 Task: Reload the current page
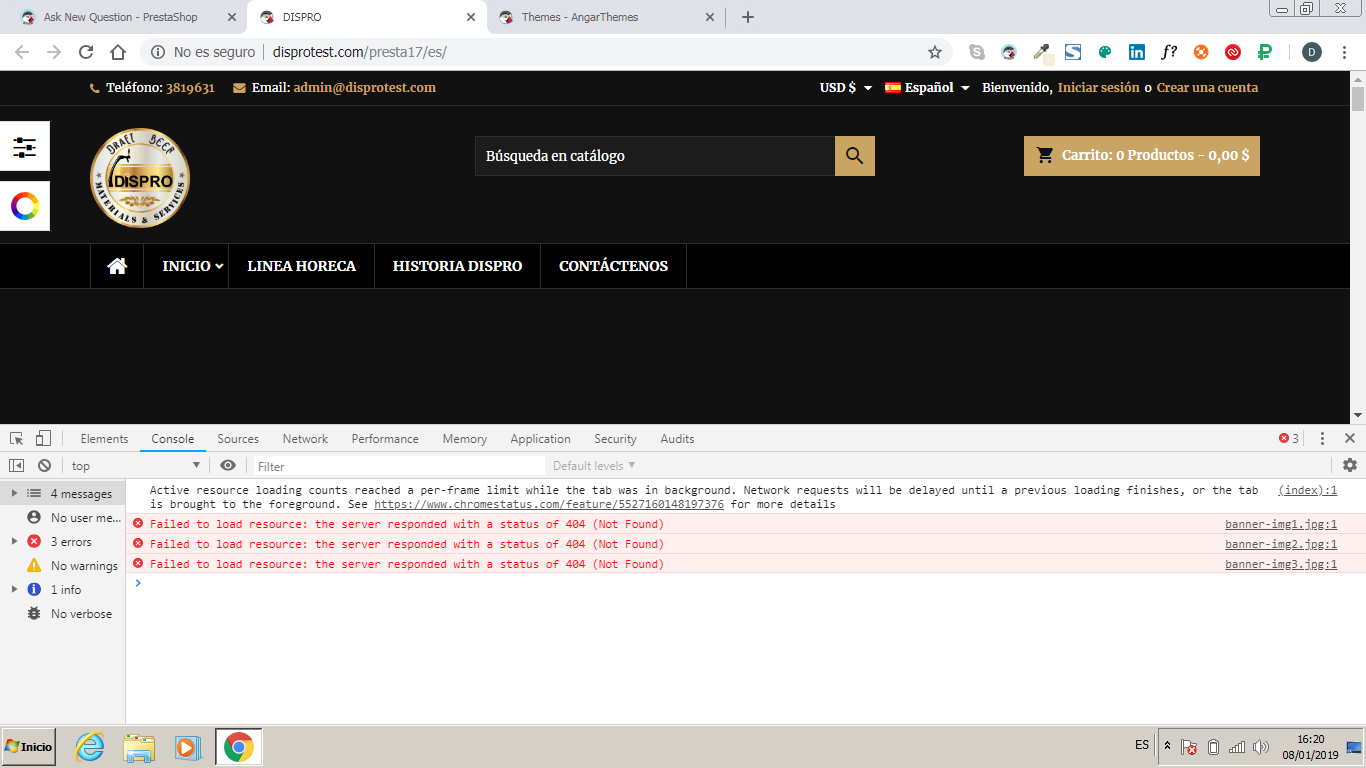86,52
